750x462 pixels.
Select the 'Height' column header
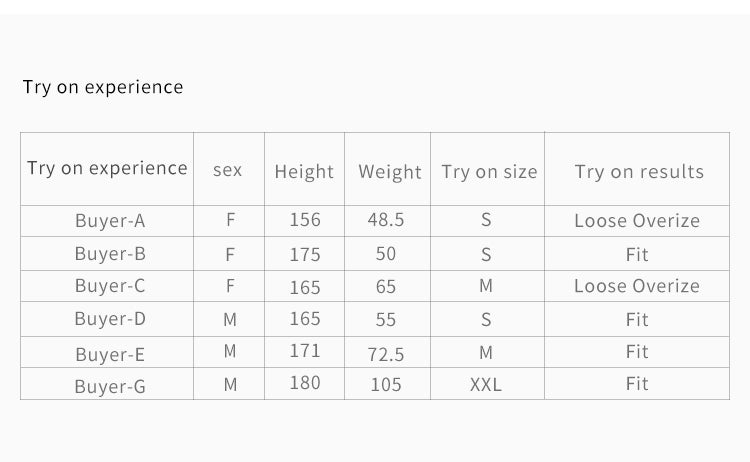tap(304, 172)
